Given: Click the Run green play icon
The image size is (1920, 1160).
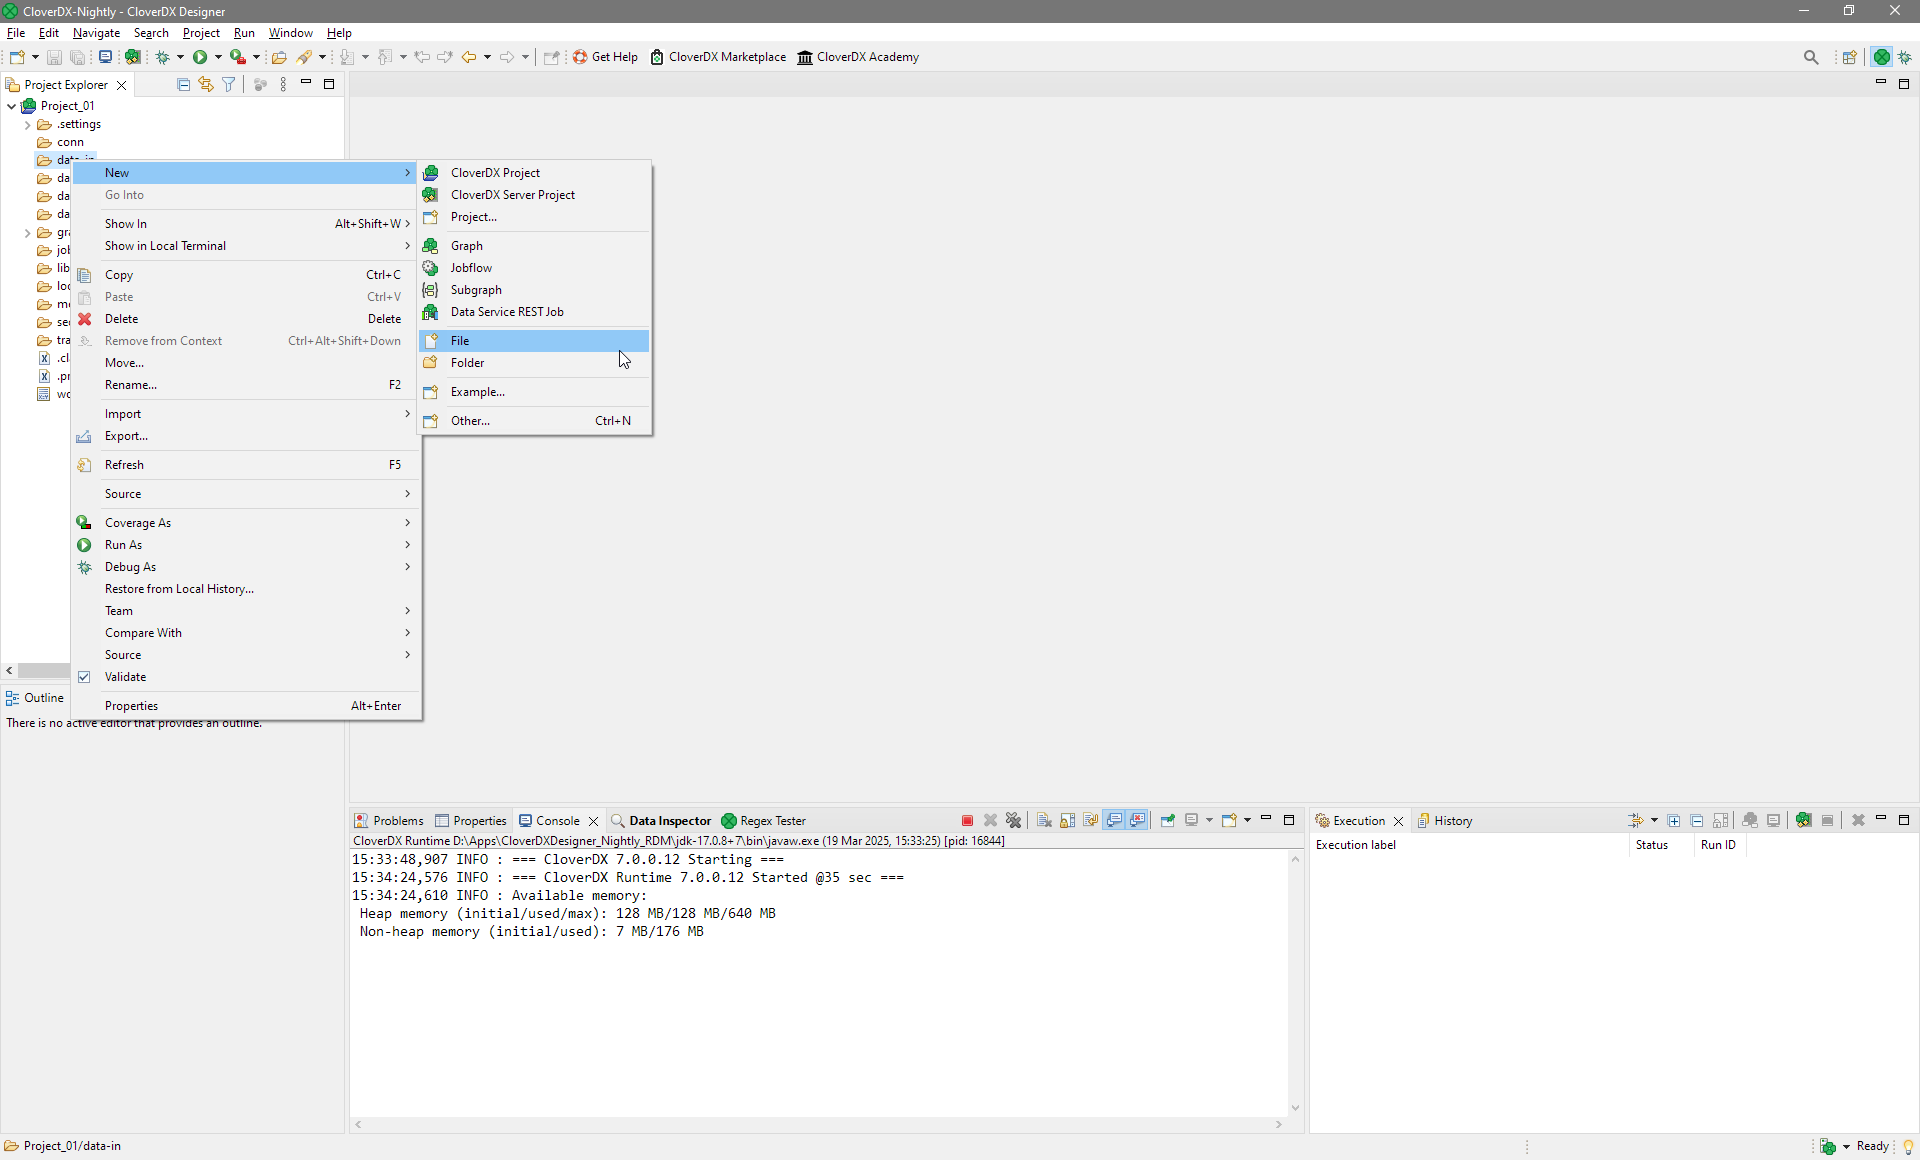Looking at the screenshot, I should pos(200,57).
